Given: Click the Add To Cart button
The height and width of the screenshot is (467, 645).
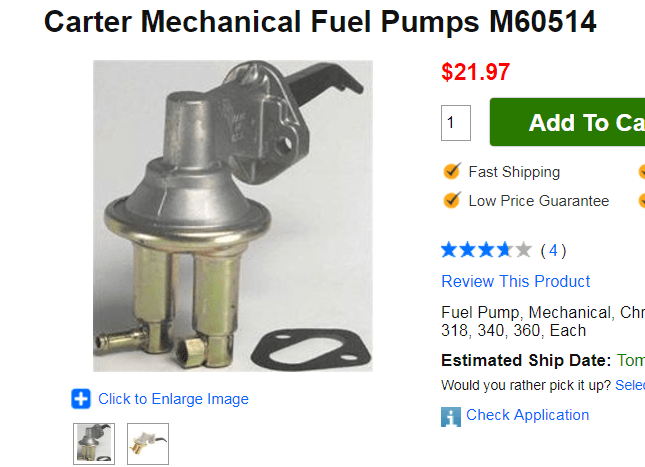Looking at the screenshot, I should [567, 122].
